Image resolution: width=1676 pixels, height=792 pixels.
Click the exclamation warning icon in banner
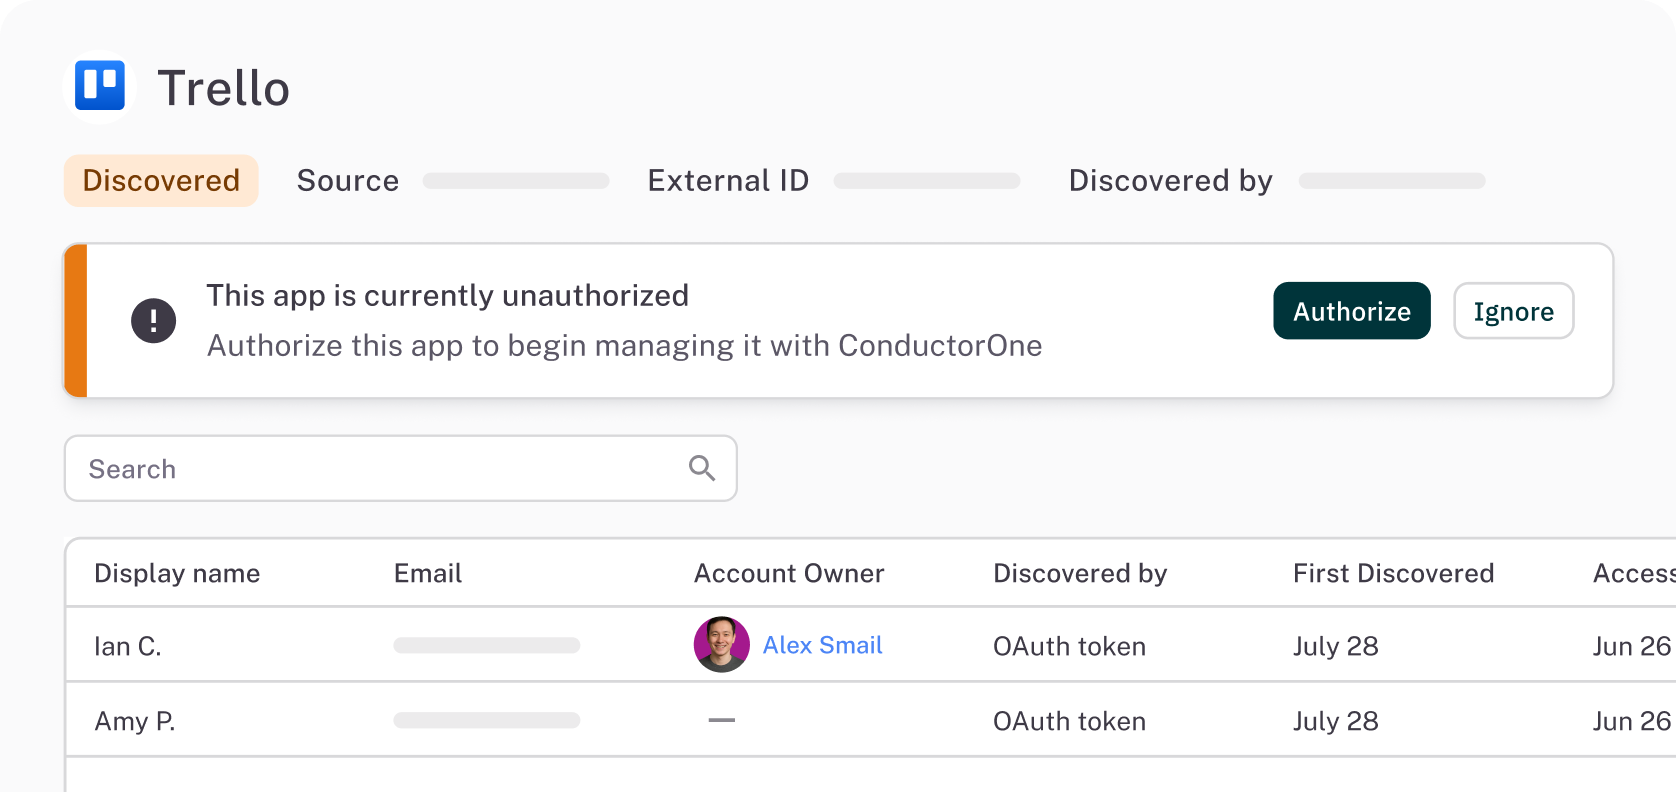(x=153, y=321)
